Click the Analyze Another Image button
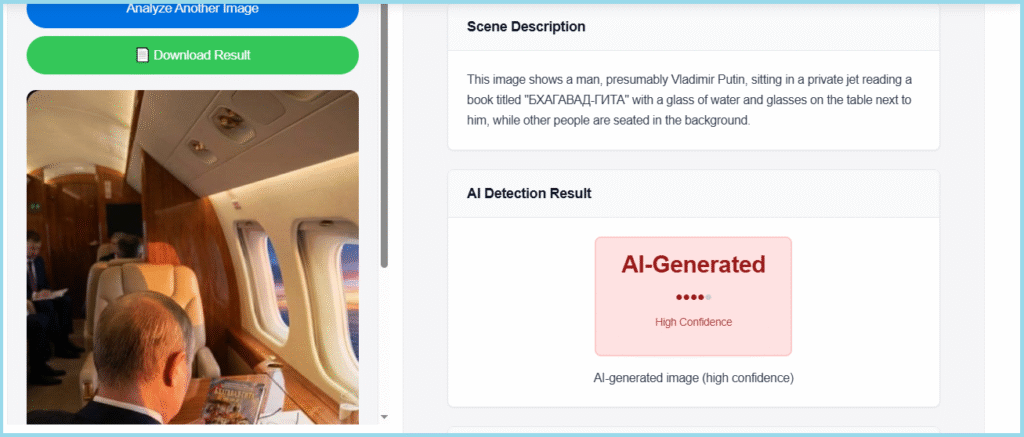The width and height of the screenshot is (1024, 437). [x=192, y=12]
